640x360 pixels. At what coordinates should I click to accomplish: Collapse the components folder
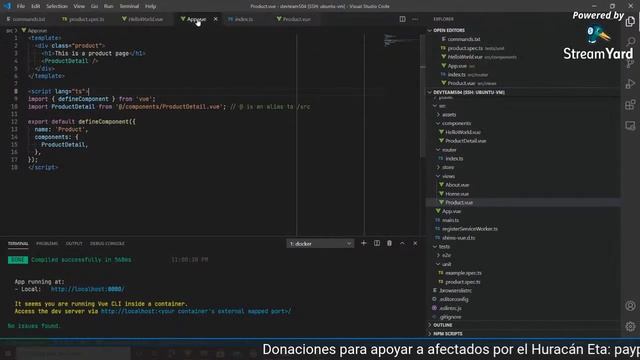pyautogui.click(x=456, y=123)
